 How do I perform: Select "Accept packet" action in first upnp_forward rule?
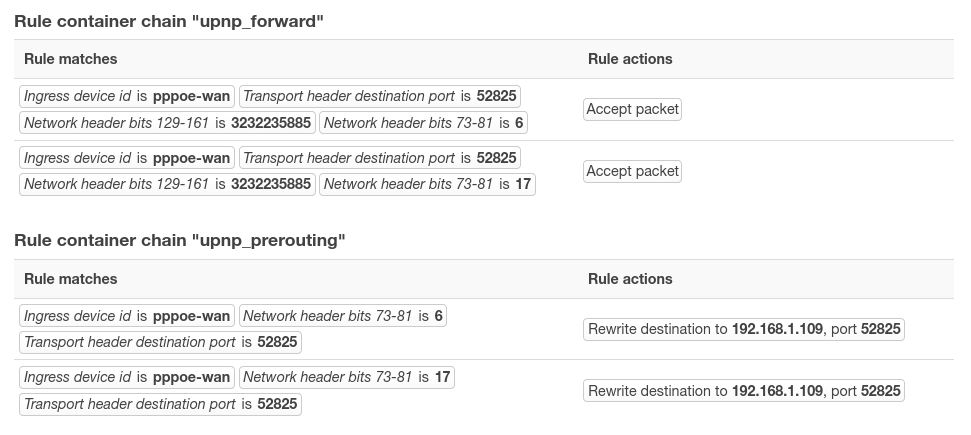(x=632, y=109)
